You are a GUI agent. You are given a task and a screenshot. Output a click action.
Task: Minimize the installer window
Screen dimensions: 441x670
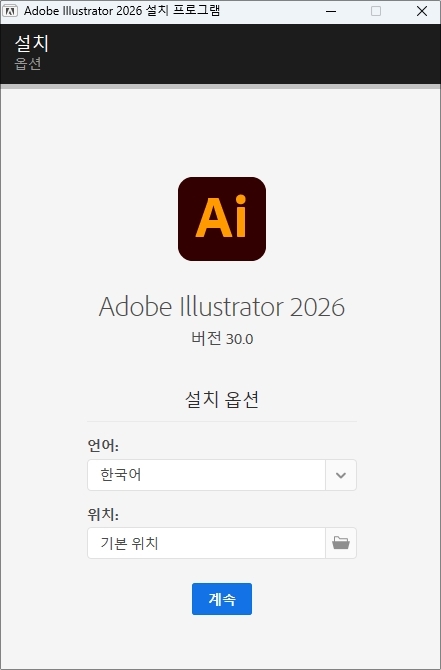coord(331,12)
